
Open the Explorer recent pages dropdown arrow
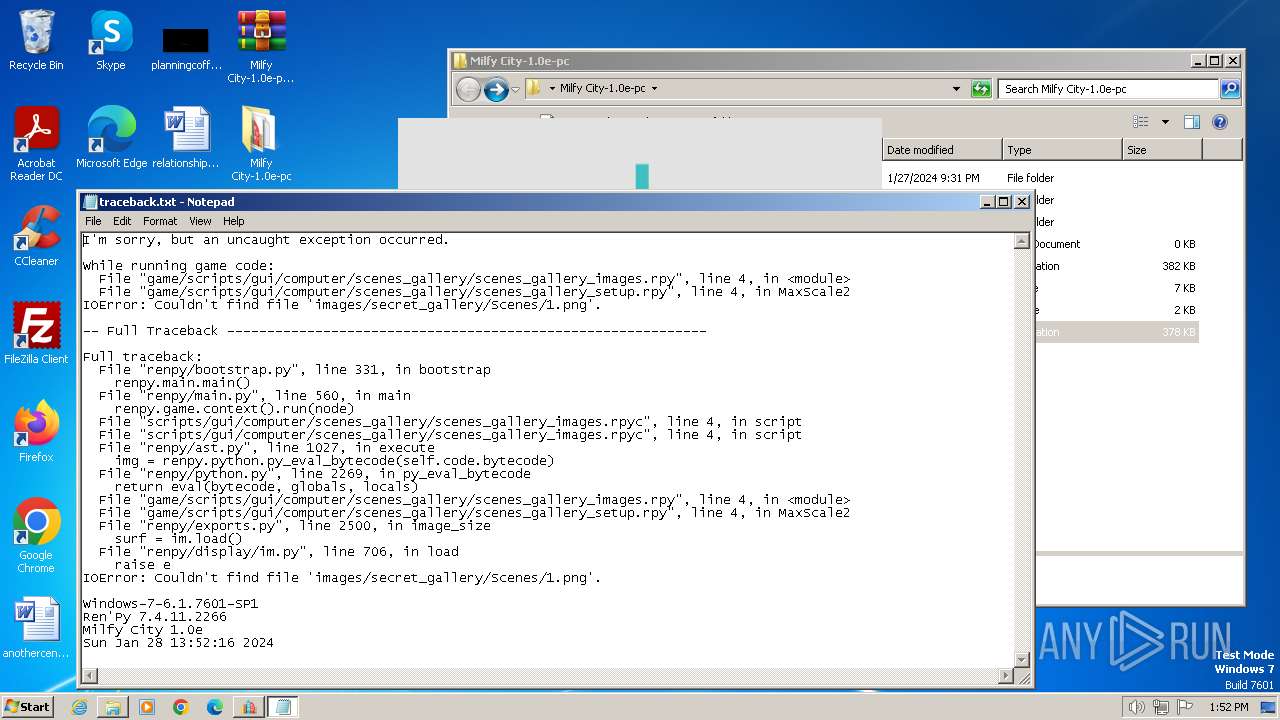click(515, 89)
